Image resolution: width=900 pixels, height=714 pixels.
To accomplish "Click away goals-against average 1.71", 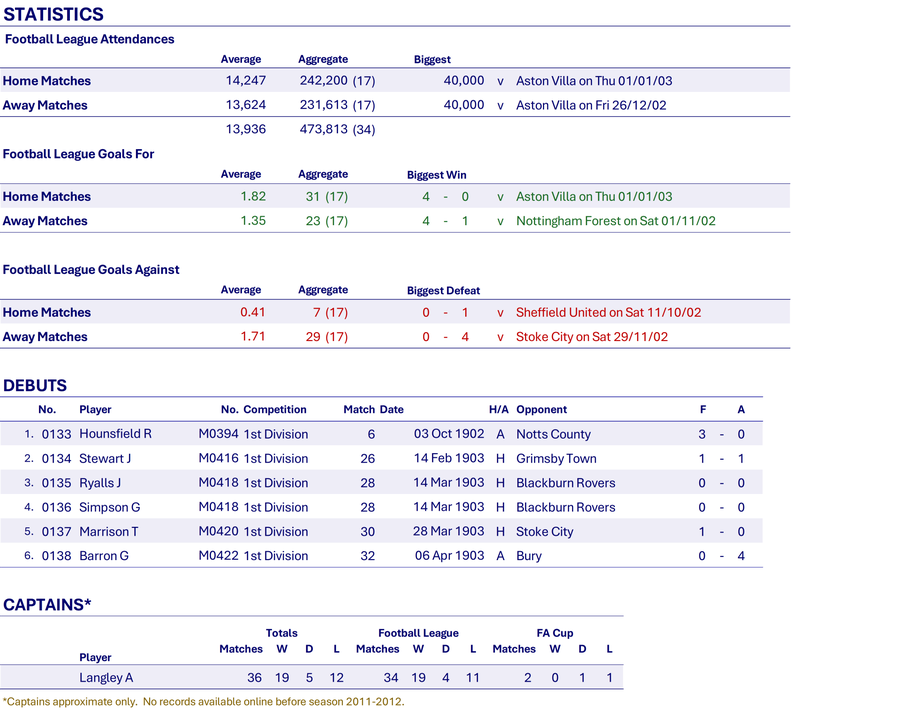I will [x=253, y=337].
